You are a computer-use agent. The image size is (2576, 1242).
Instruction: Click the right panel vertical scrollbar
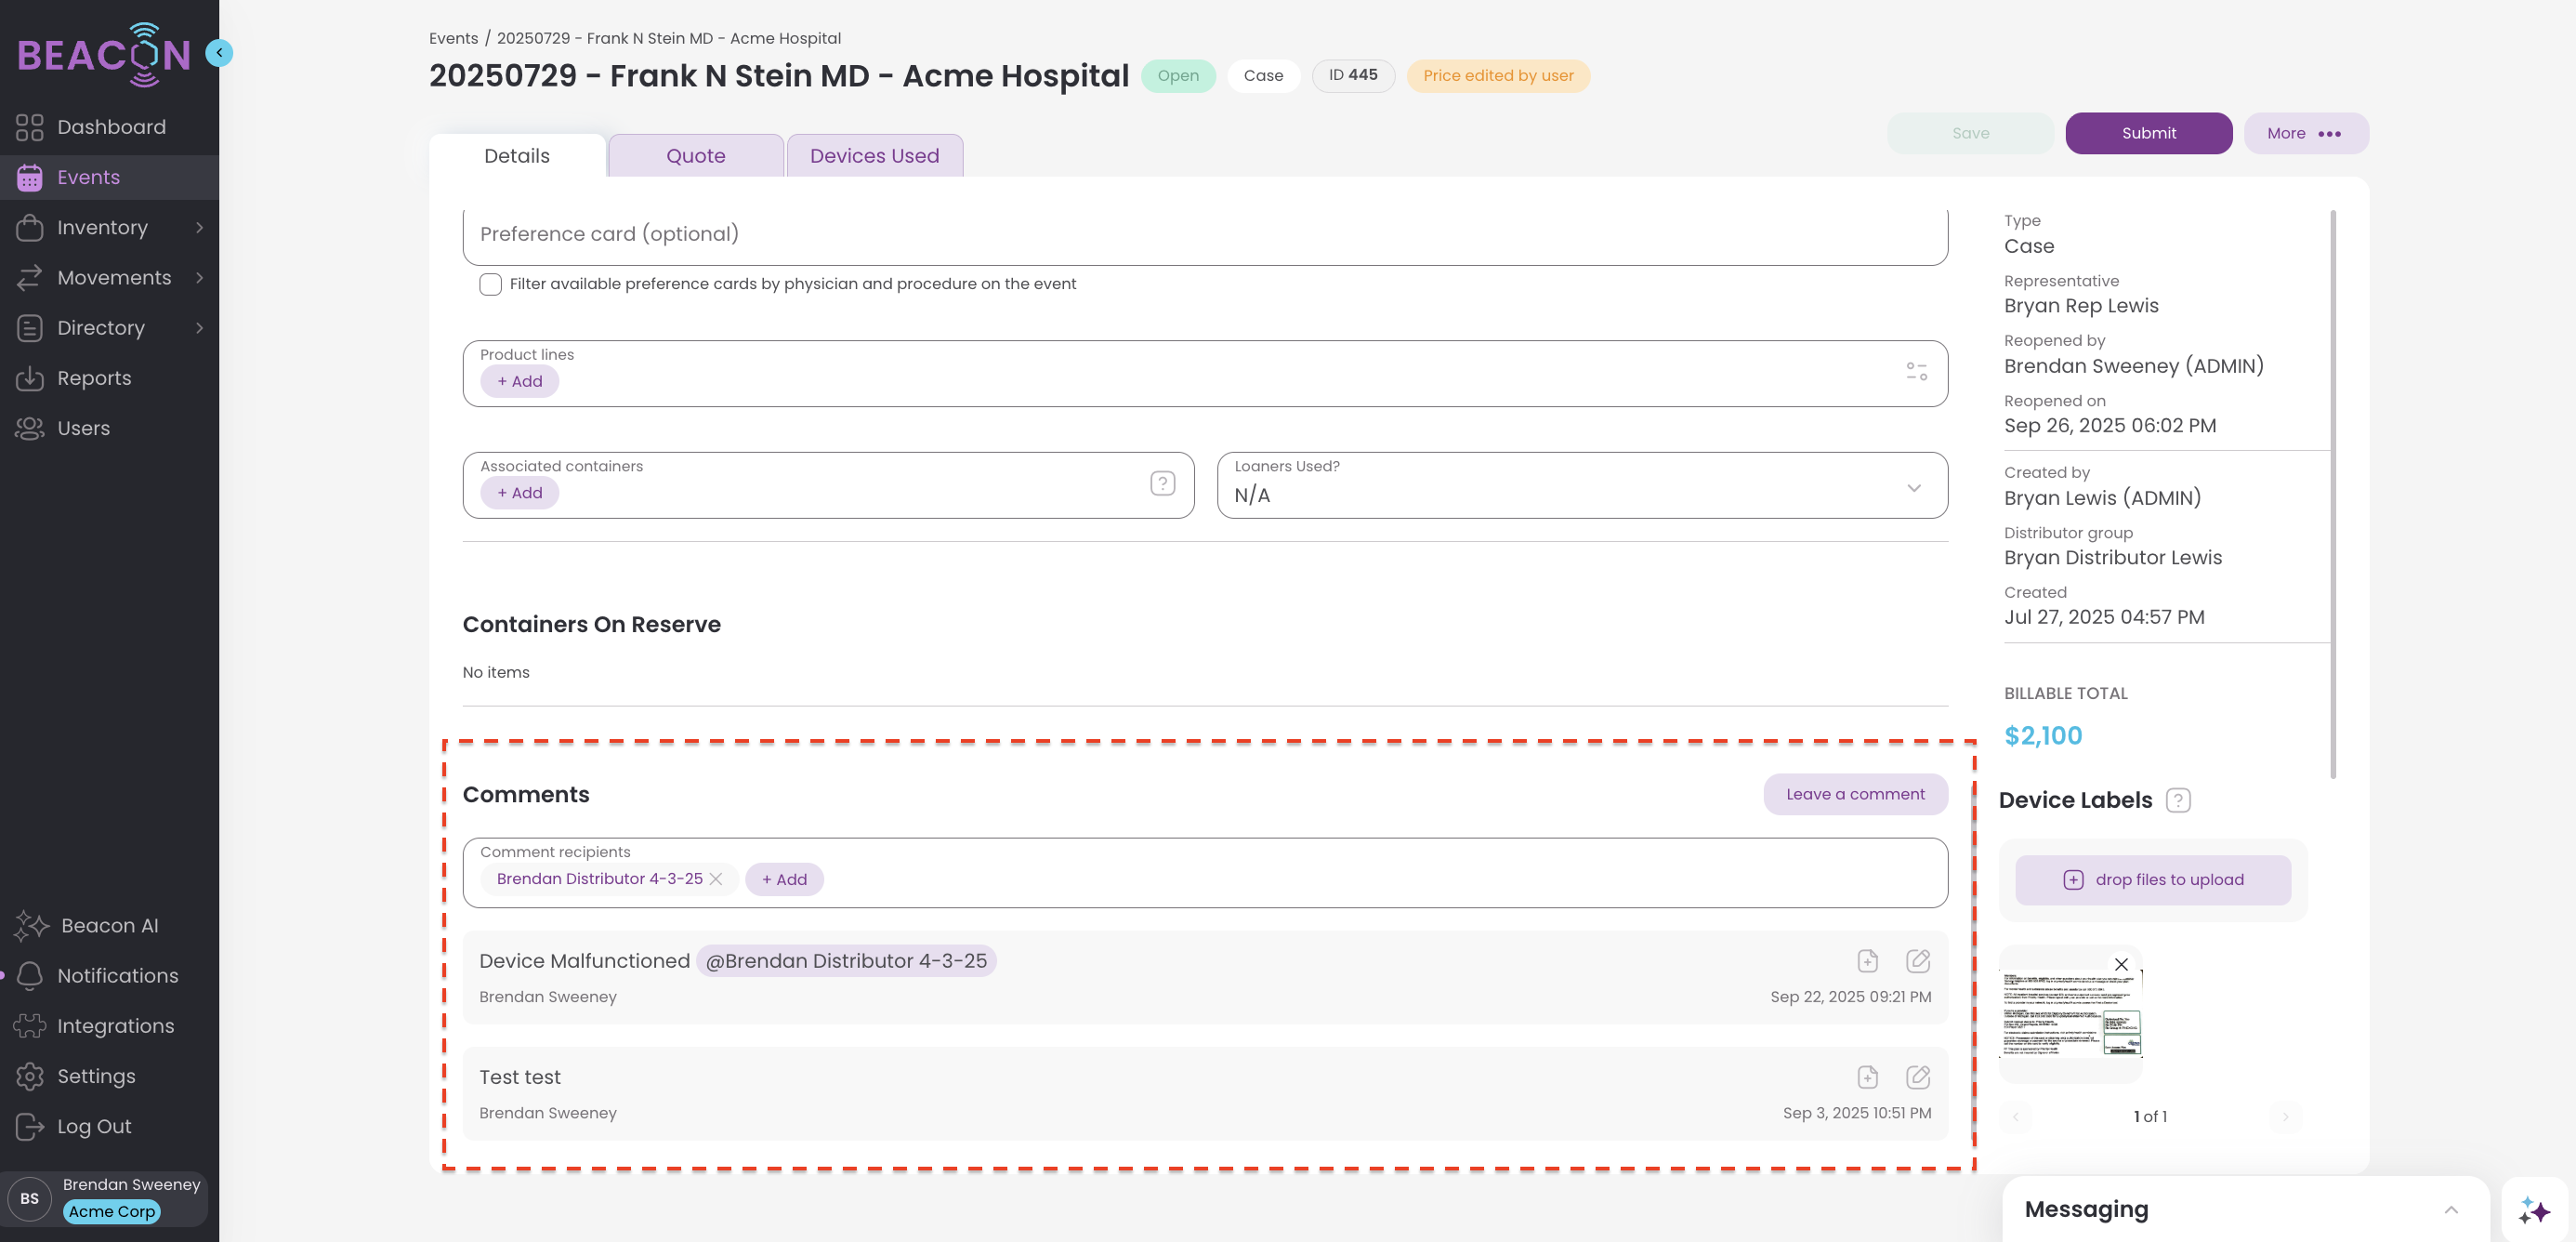coord(2333,495)
